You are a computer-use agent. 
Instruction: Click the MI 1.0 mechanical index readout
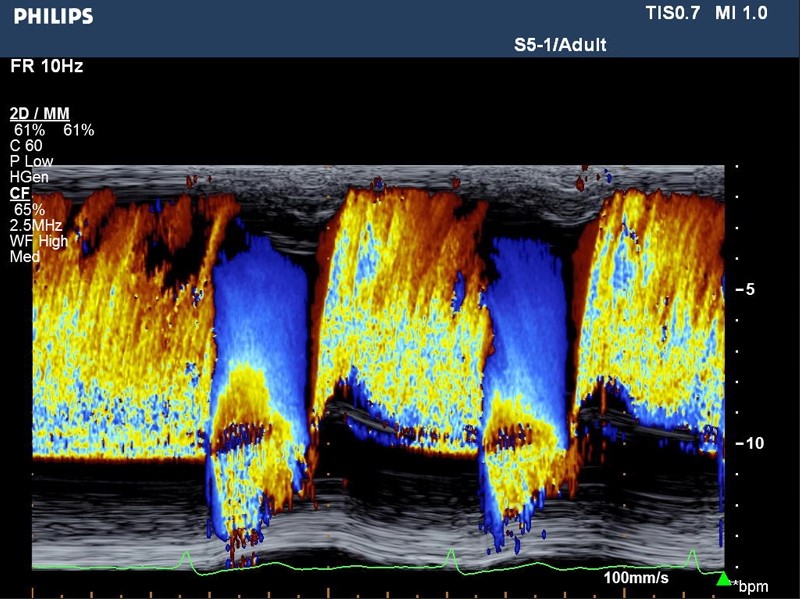[750, 13]
